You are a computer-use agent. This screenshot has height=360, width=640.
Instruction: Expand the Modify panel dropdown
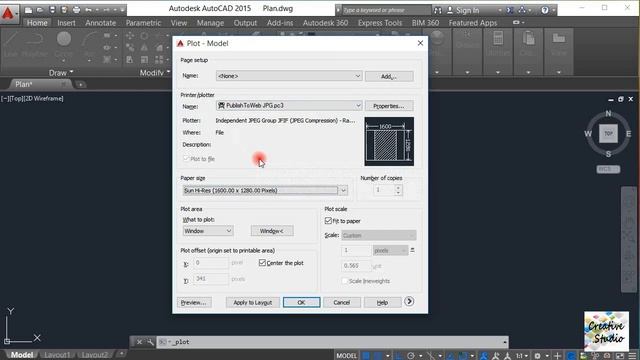coord(155,73)
